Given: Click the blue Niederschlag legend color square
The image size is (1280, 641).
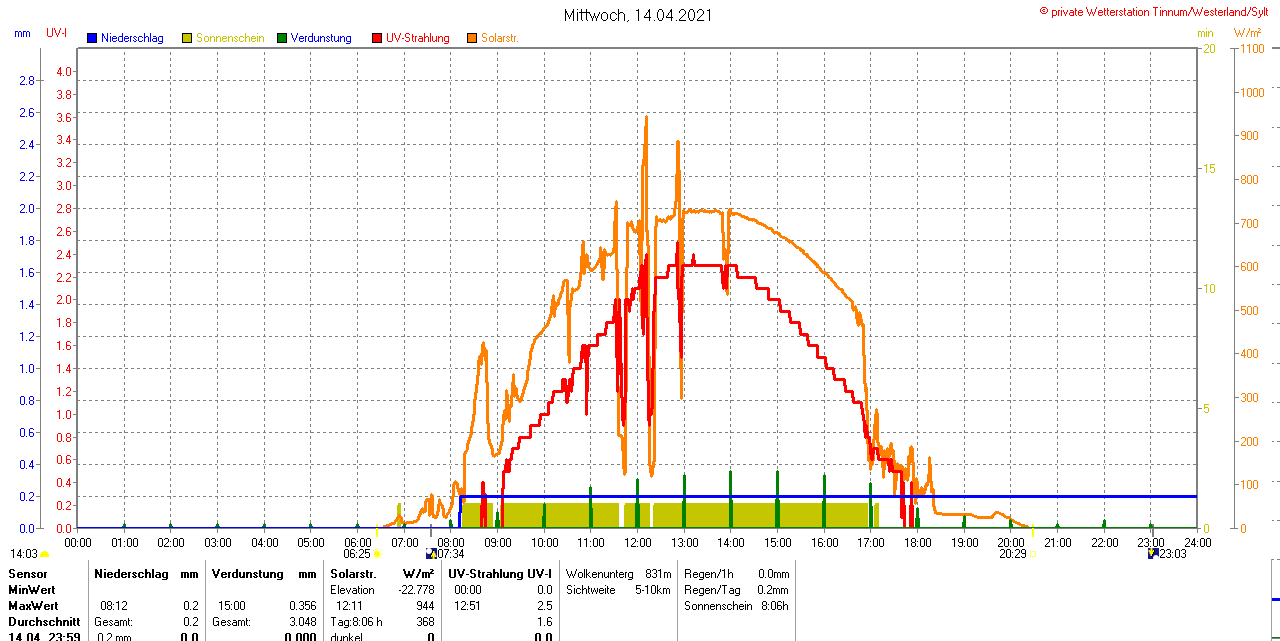Looking at the screenshot, I should click(92, 38).
